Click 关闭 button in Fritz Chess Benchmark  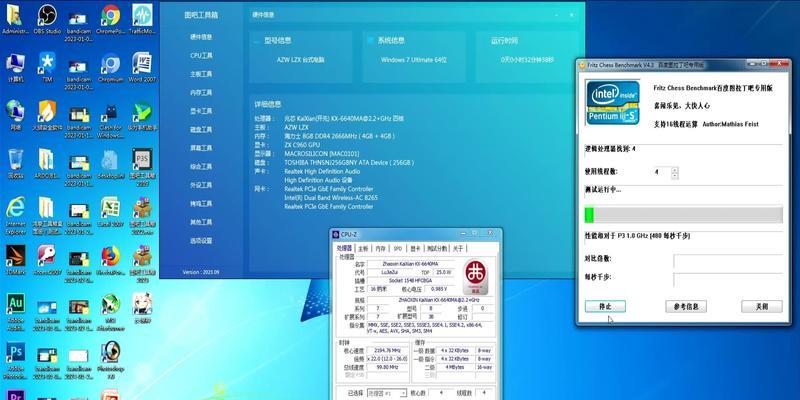pyautogui.click(x=762, y=307)
